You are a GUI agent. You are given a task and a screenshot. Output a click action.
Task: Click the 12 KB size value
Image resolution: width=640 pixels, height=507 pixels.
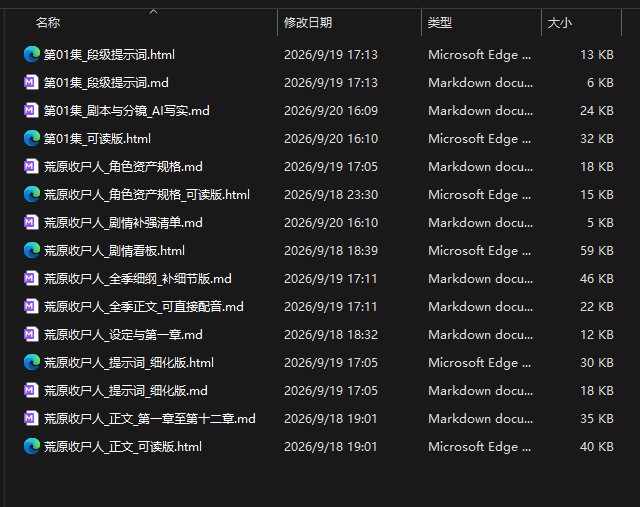pyautogui.click(x=597, y=334)
